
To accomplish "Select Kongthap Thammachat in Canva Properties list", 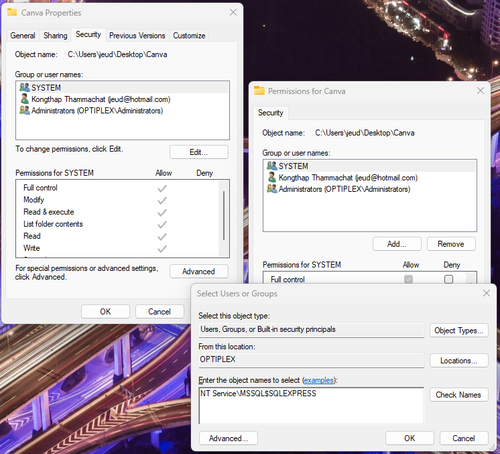I will point(122,99).
